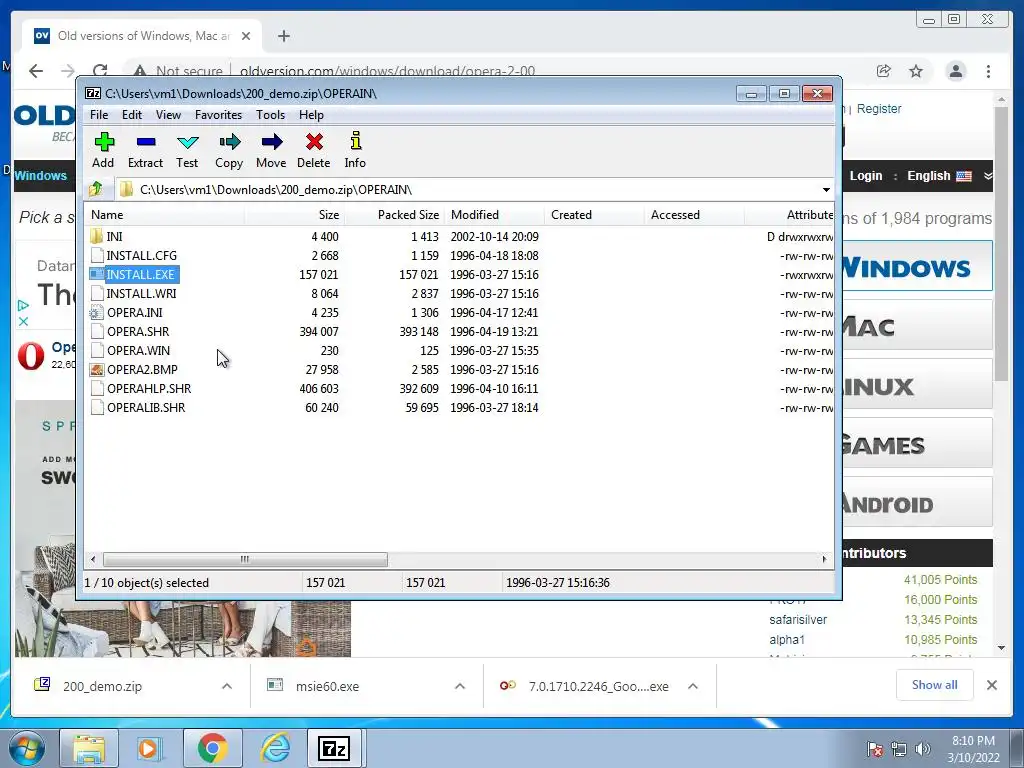The image size is (1024, 768).
Task: Click the Register link on website
Action: pyautogui.click(x=879, y=108)
